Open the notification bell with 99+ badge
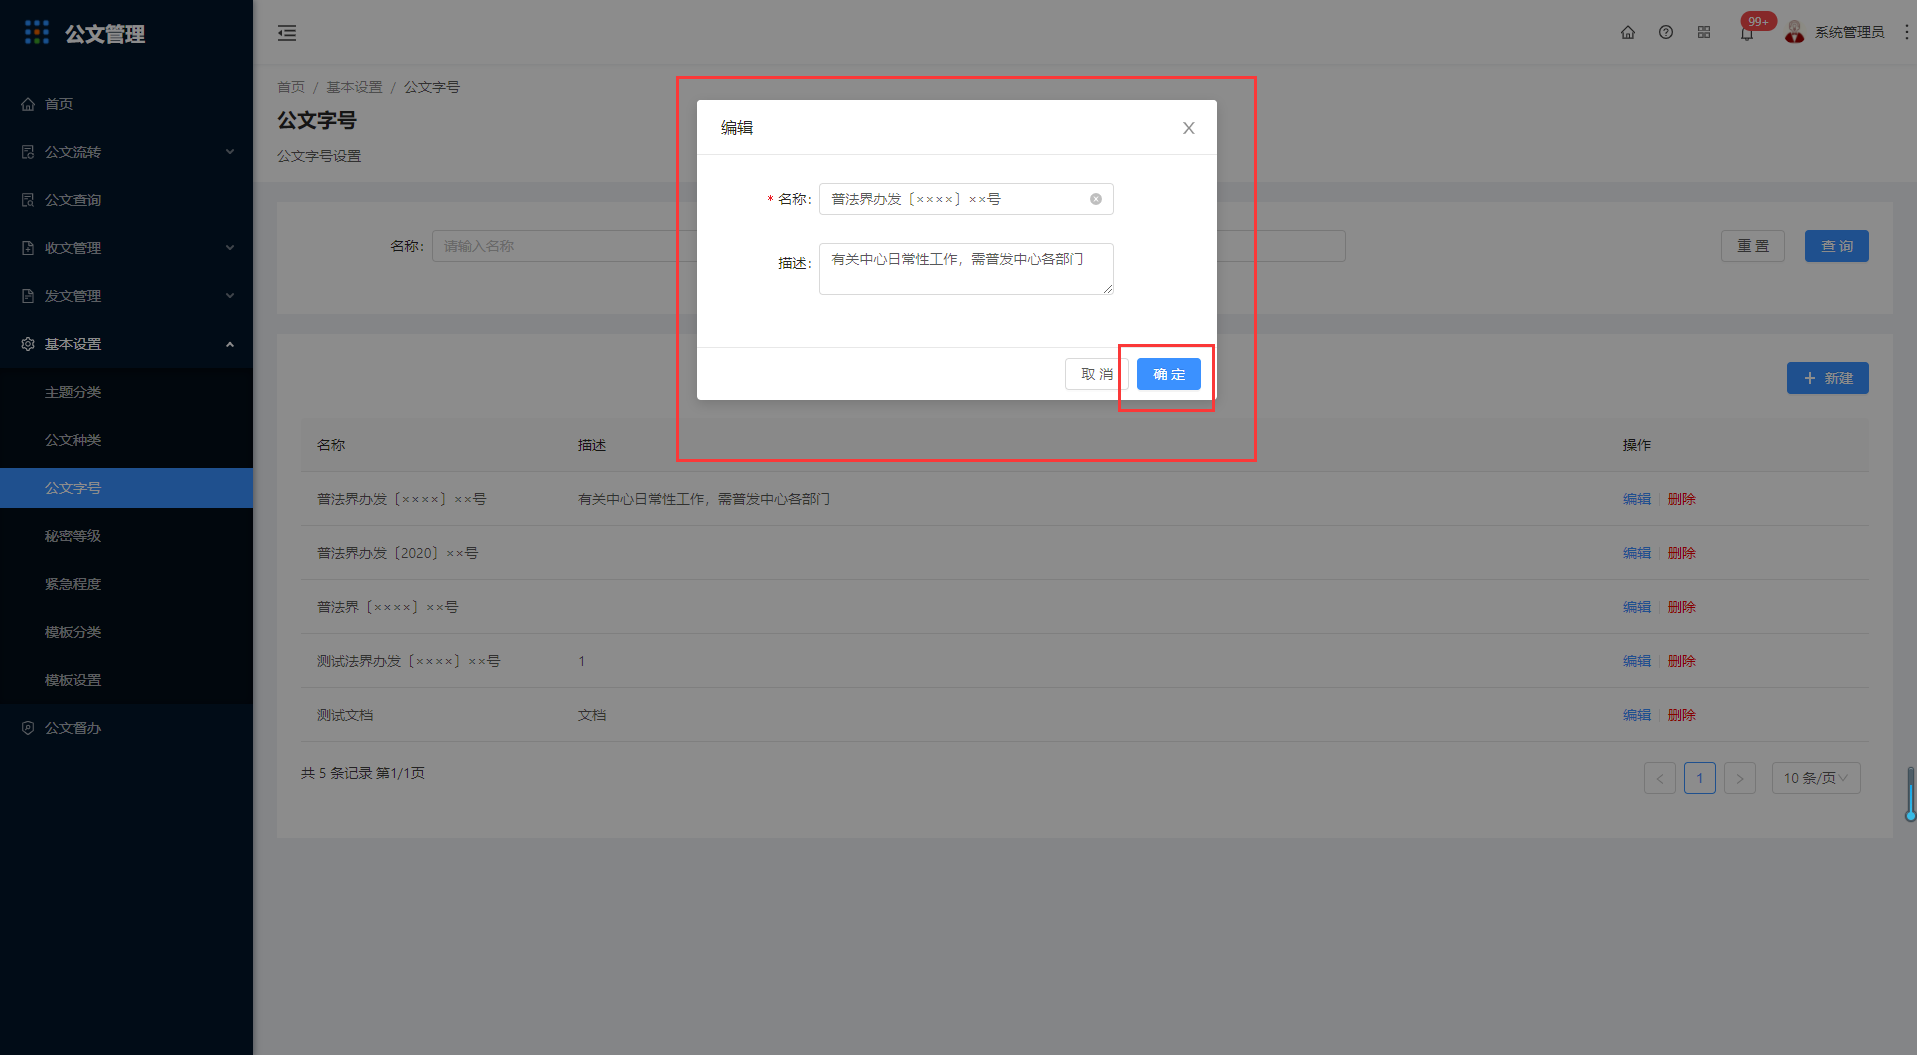Viewport: 1917px width, 1055px height. pyautogui.click(x=1748, y=32)
